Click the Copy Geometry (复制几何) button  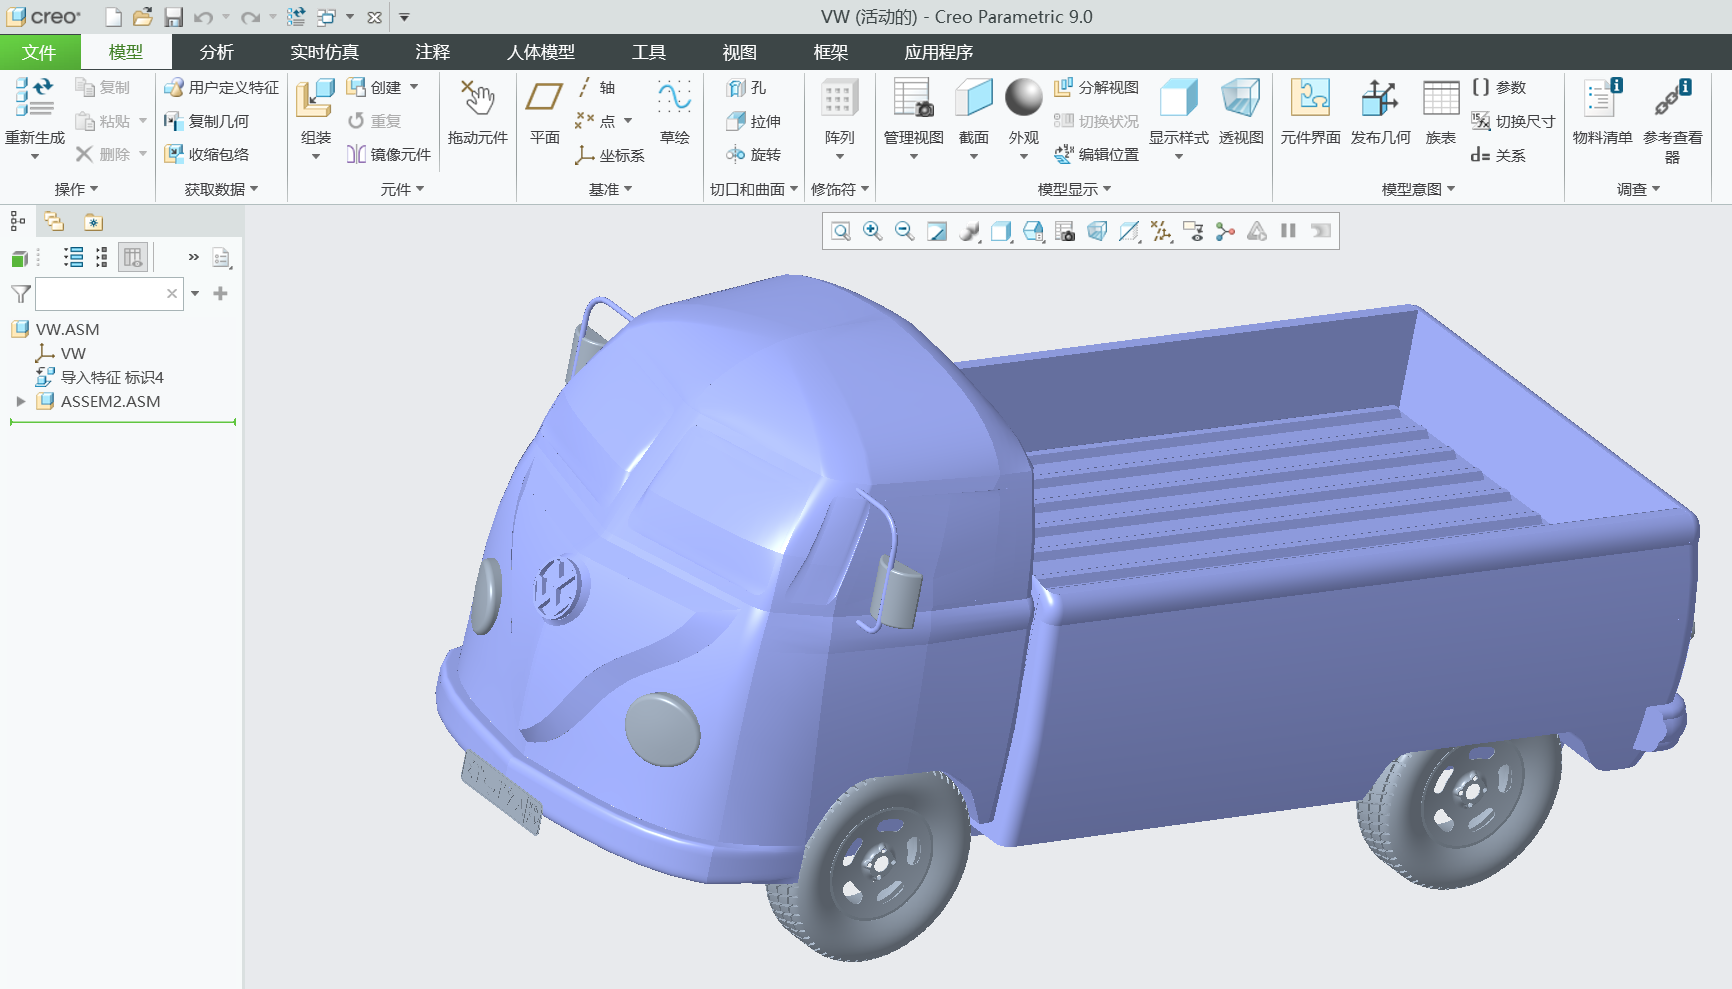point(208,121)
